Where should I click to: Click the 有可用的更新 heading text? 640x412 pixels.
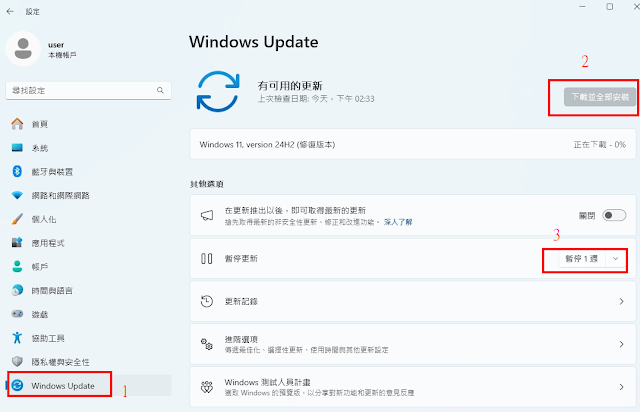click(290, 85)
